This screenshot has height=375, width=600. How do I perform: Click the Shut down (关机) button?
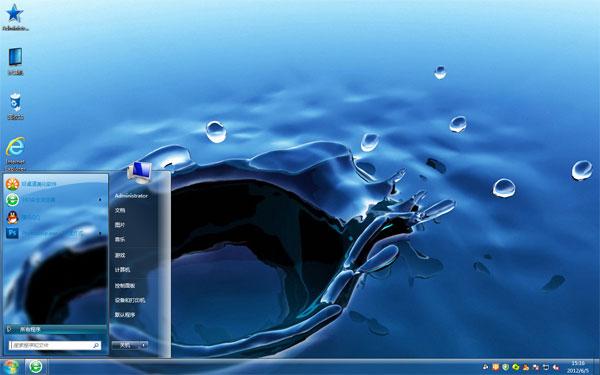click(126, 345)
